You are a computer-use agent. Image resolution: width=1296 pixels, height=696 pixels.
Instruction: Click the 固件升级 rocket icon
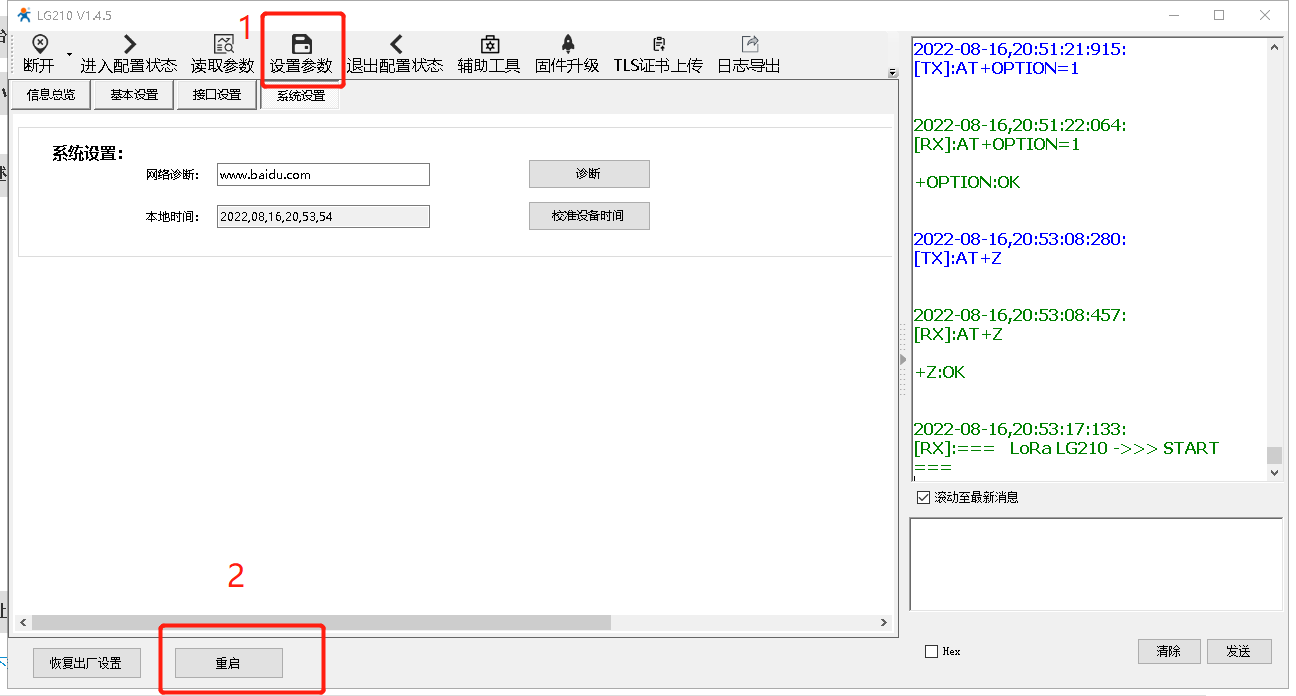coord(567,44)
